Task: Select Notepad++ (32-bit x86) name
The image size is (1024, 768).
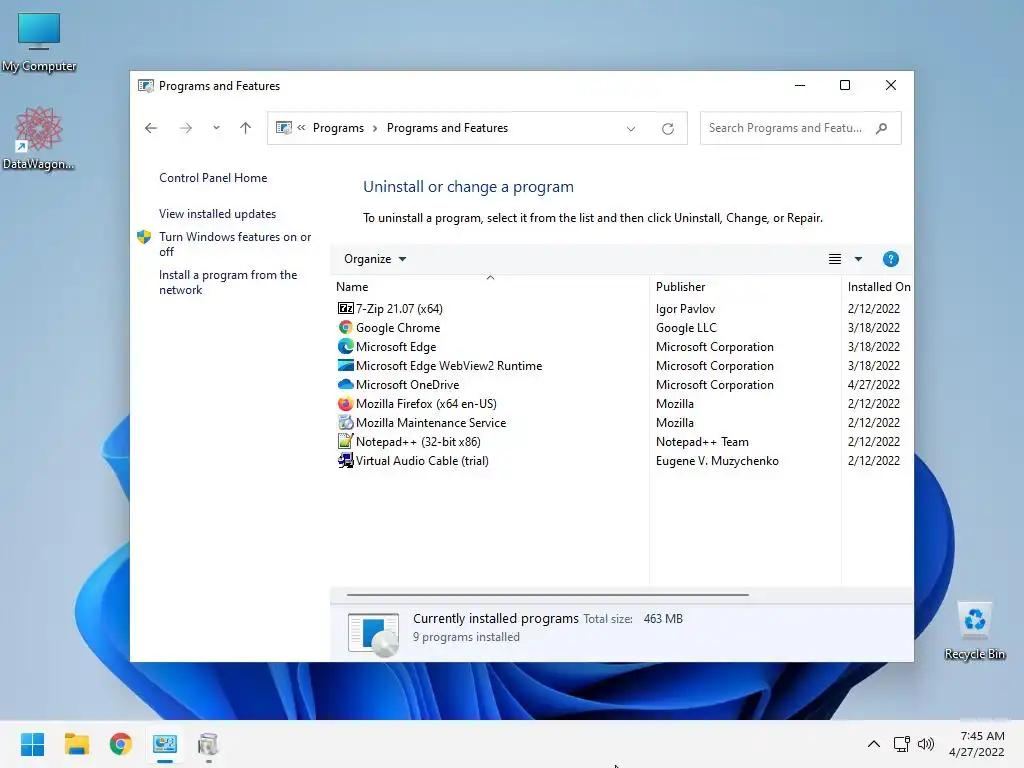Action: click(x=418, y=441)
